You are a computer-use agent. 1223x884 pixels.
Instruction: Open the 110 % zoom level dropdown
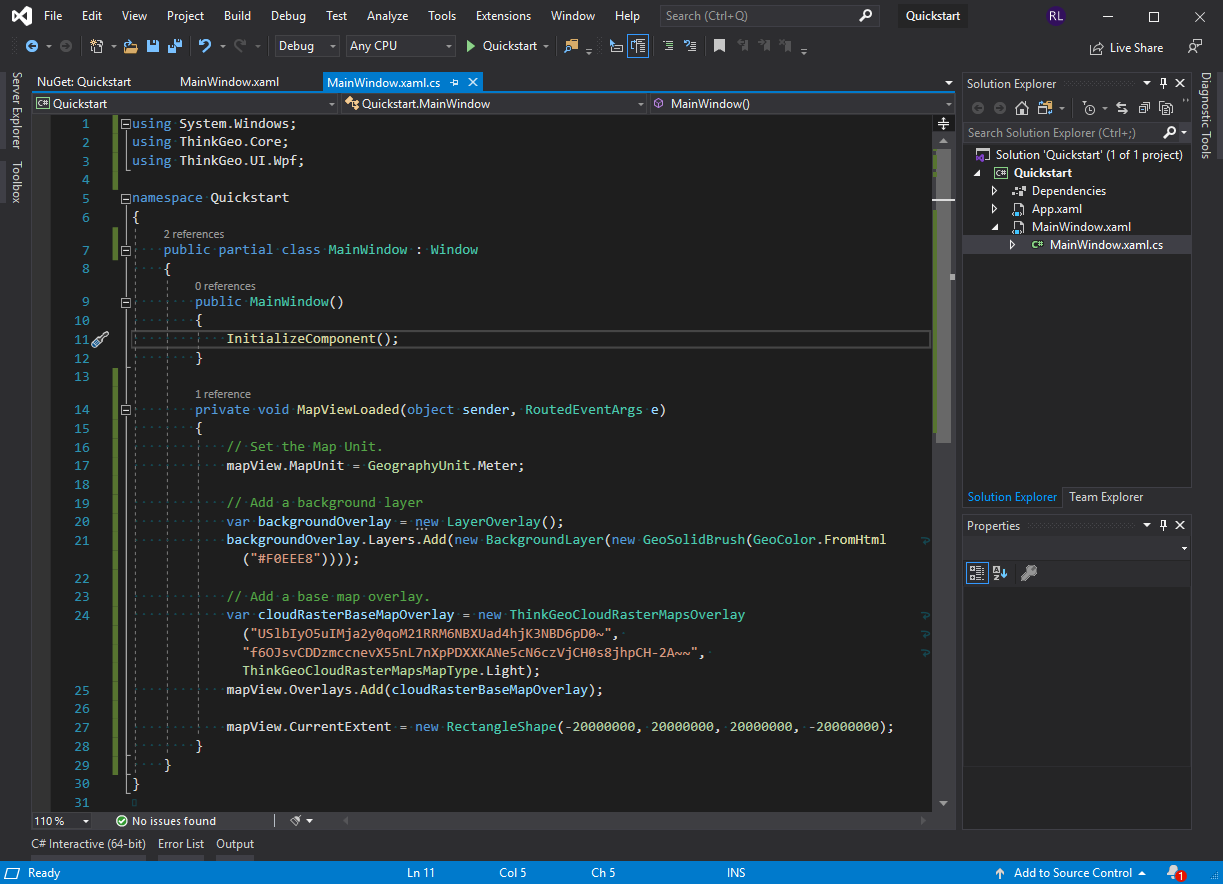point(61,821)
